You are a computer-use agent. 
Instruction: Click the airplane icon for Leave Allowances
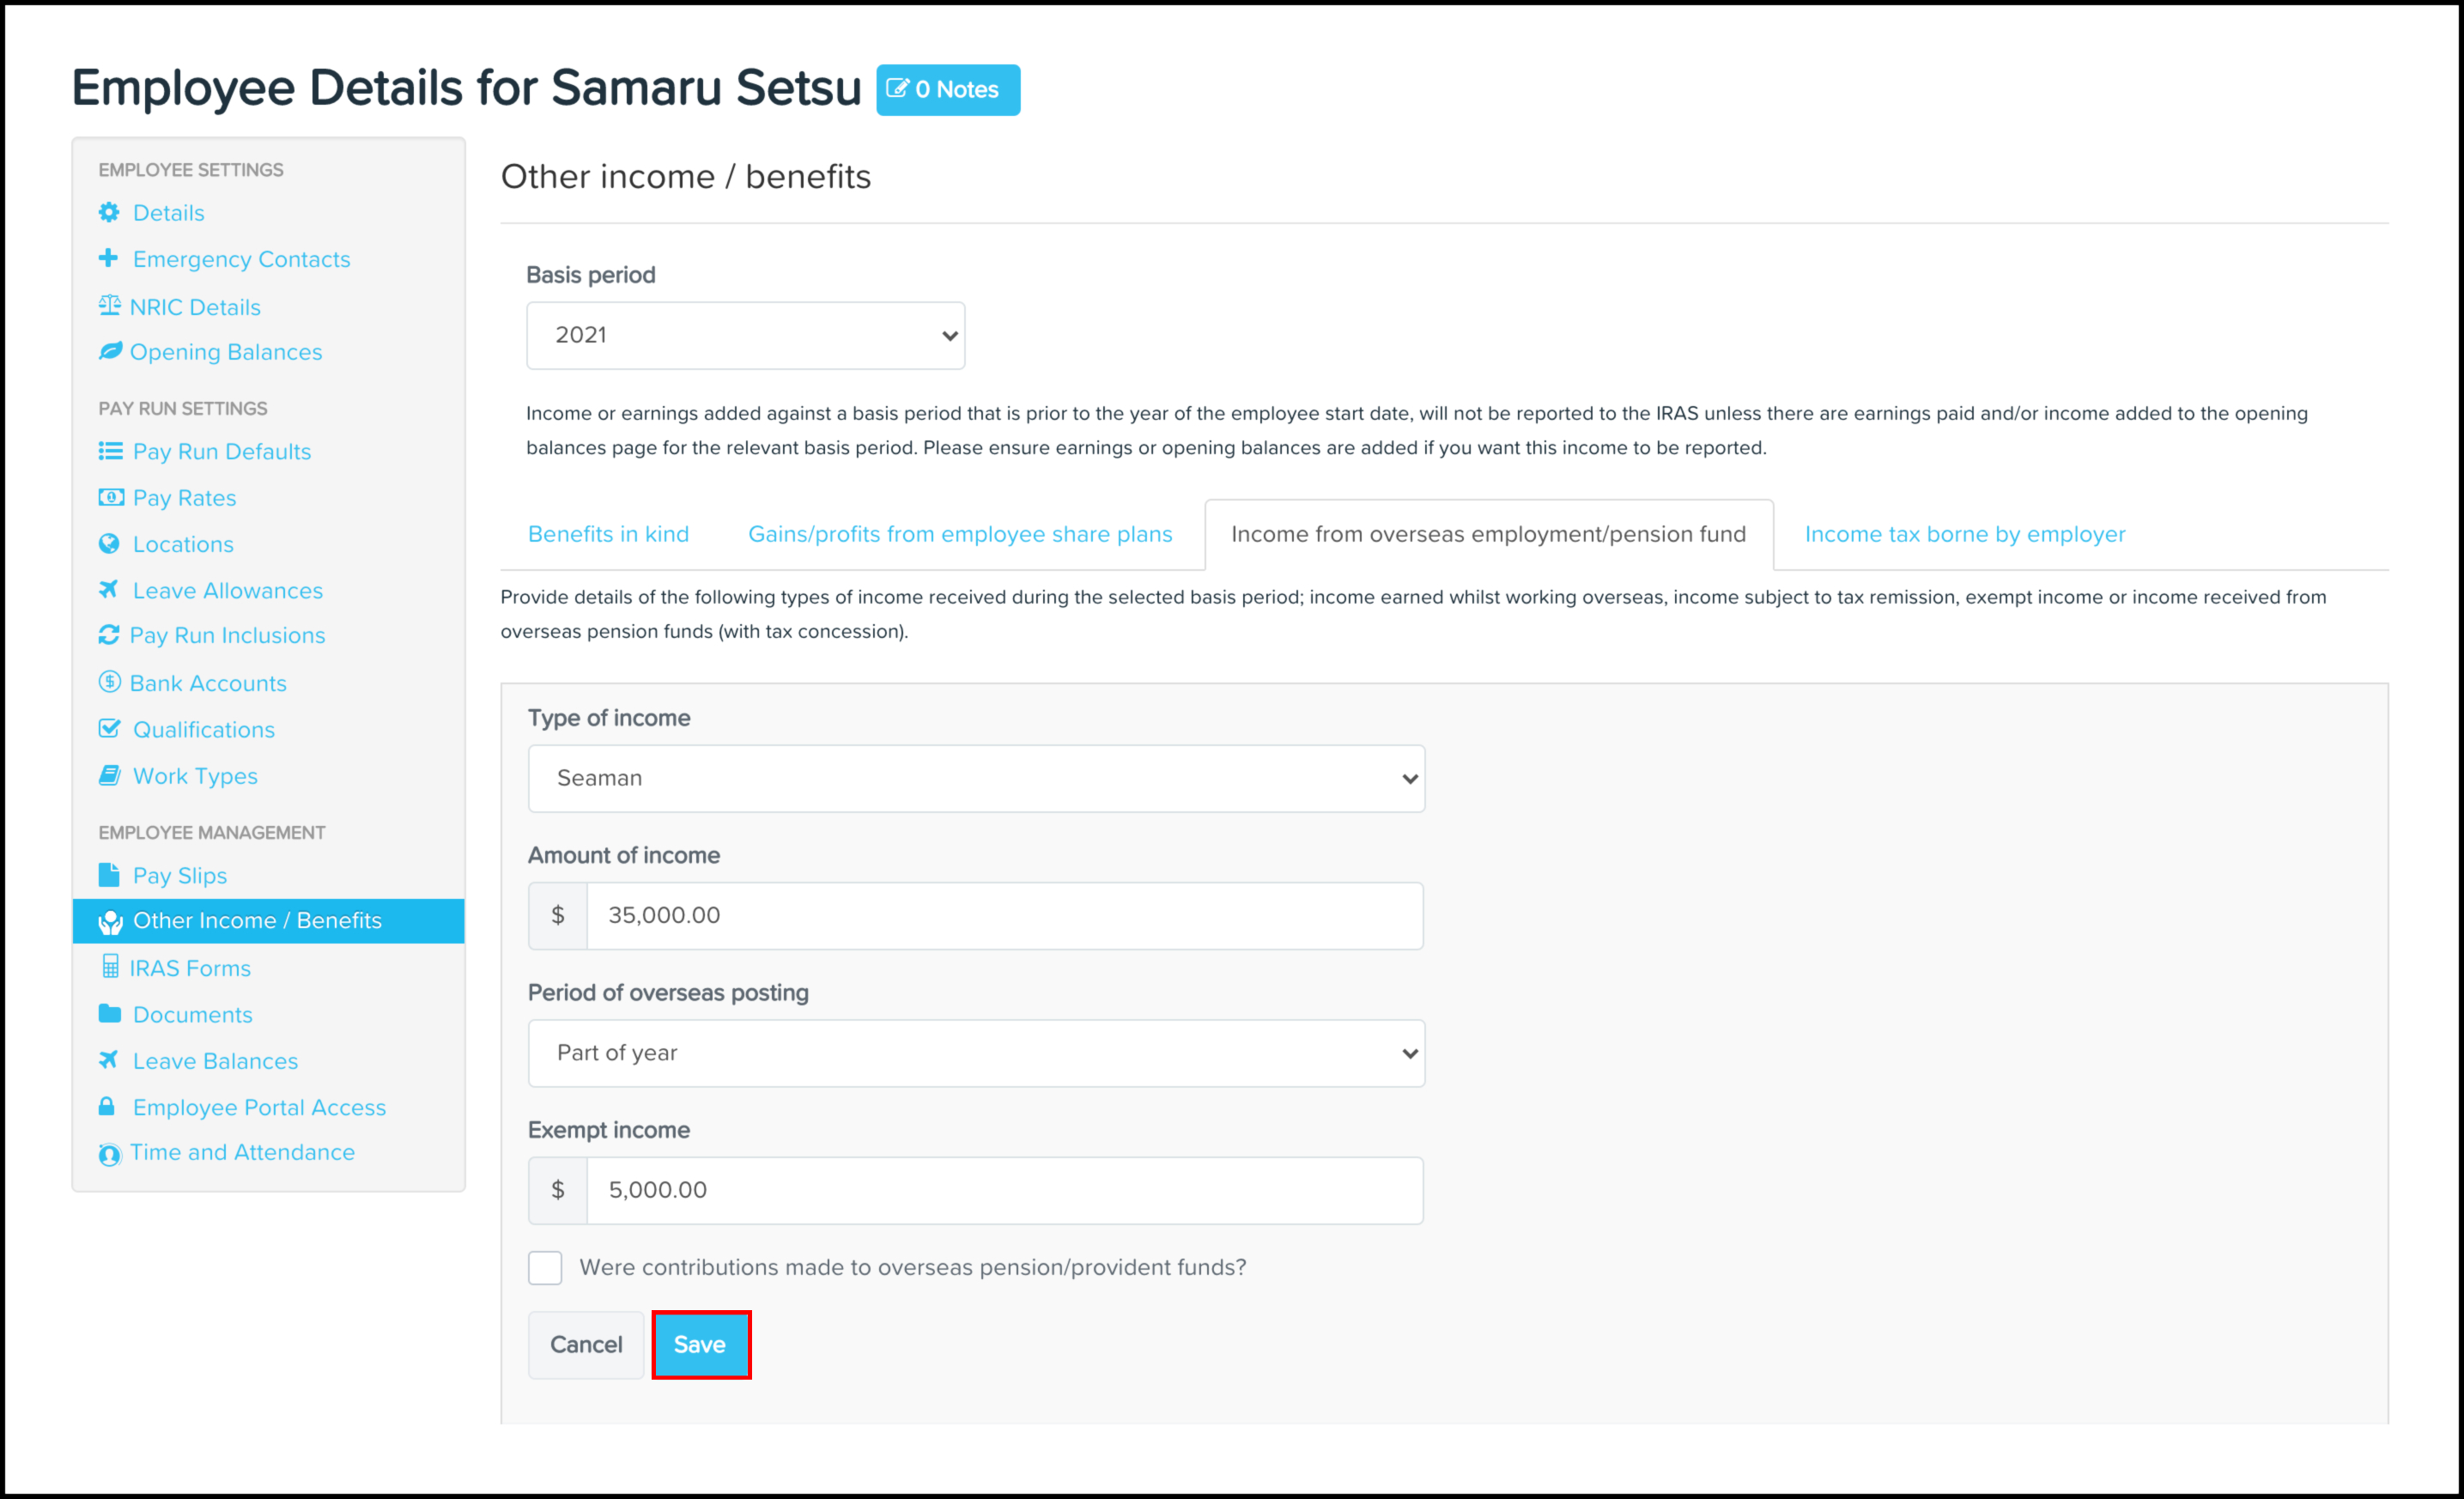point(108,589)
